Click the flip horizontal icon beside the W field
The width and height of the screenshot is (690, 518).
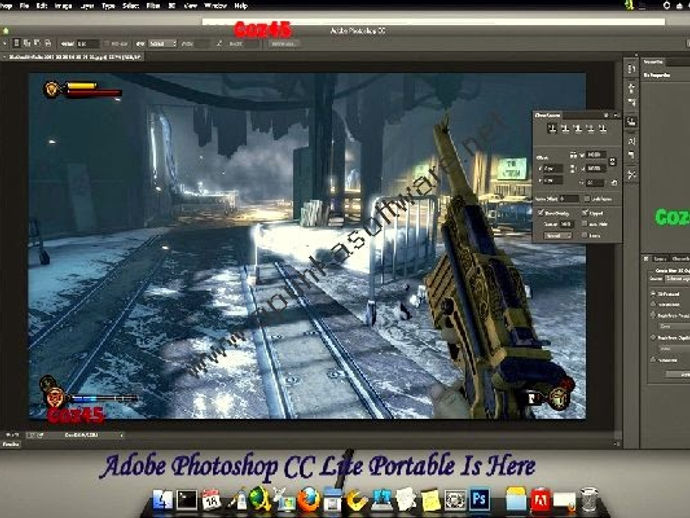573,155
